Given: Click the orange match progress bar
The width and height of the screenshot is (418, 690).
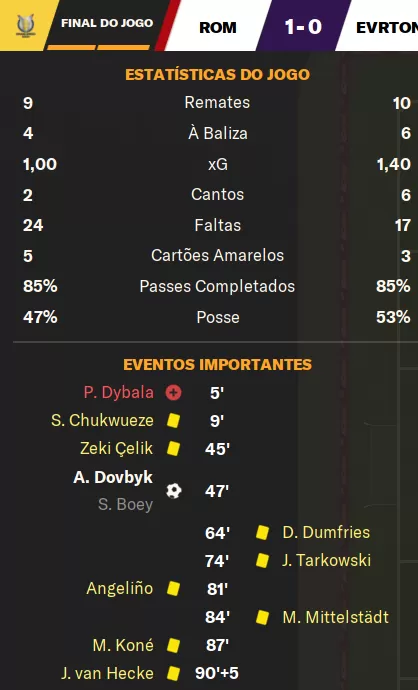Looking at the screenshot, I should pyautogui.click(x=98, y=47).
